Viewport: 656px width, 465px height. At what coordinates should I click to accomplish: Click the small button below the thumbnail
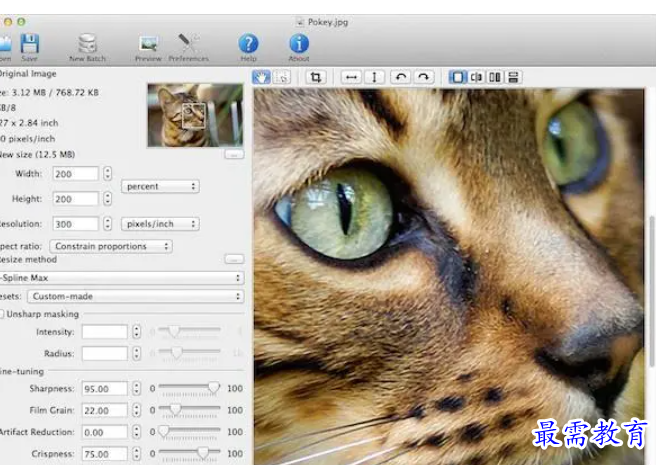coord(234,155)
